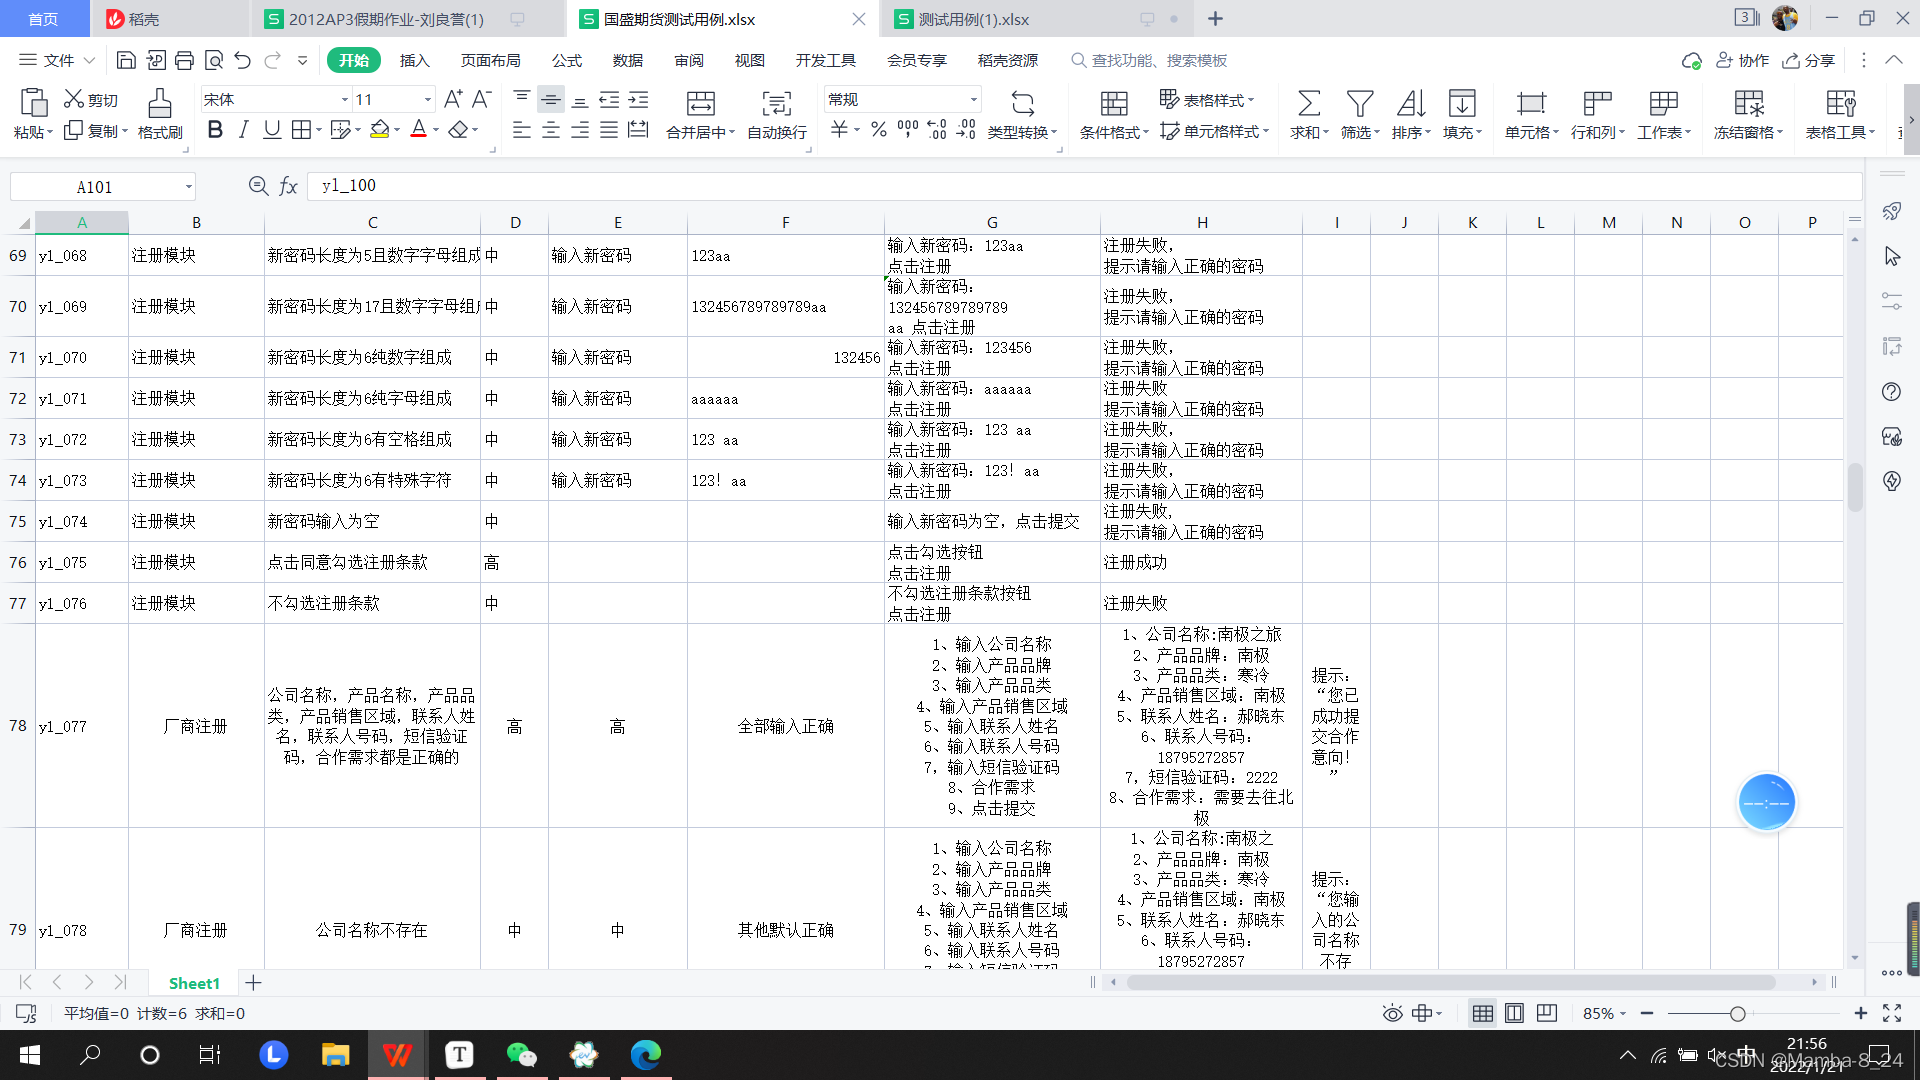
Task: Click the WeChat icon in taskbar
Action: point(521,1054)
